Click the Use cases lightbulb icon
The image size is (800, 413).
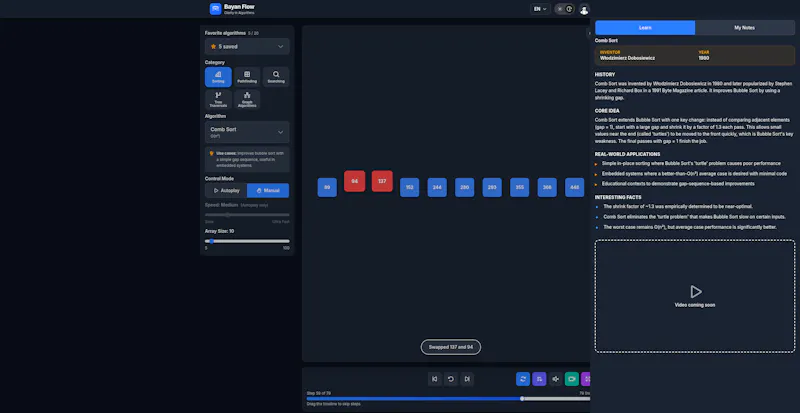(x=212, y=153)
